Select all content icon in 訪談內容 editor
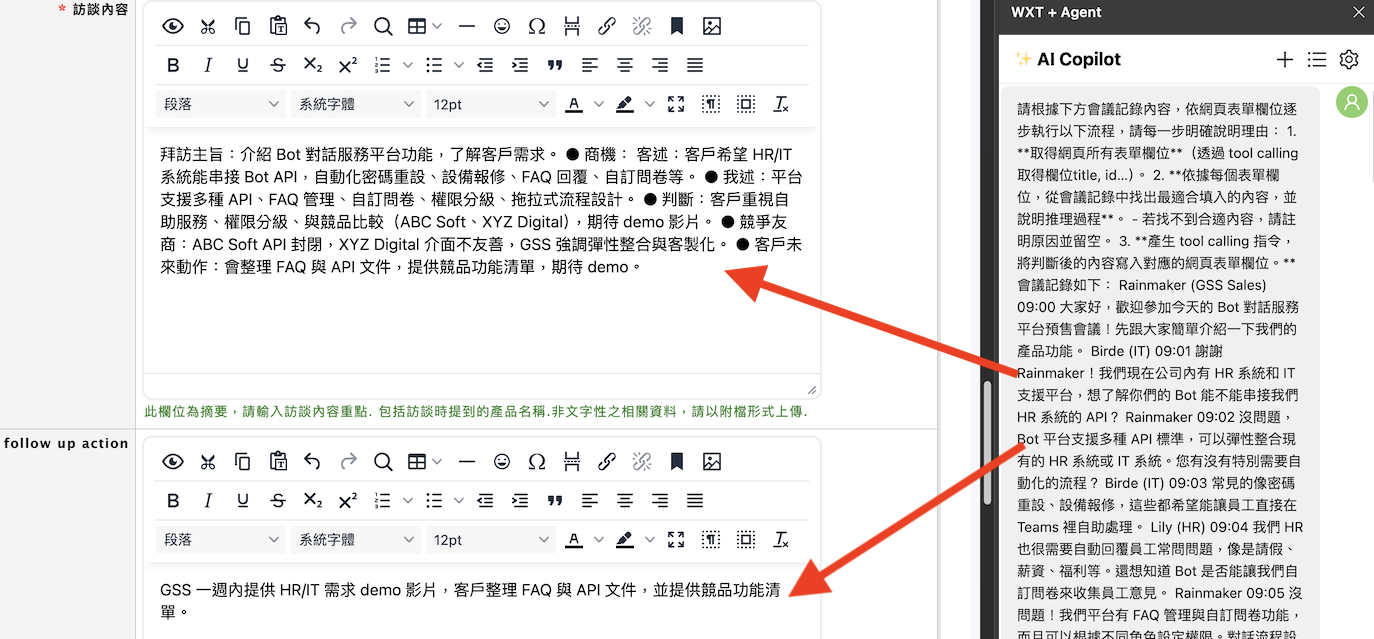Screen dimensions: 1374x639 (746, 104)
